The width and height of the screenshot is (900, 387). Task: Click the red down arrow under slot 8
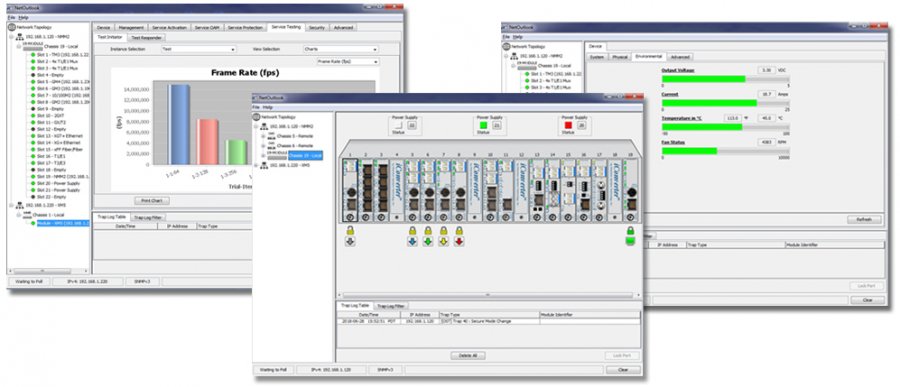(x=459, y=242)
